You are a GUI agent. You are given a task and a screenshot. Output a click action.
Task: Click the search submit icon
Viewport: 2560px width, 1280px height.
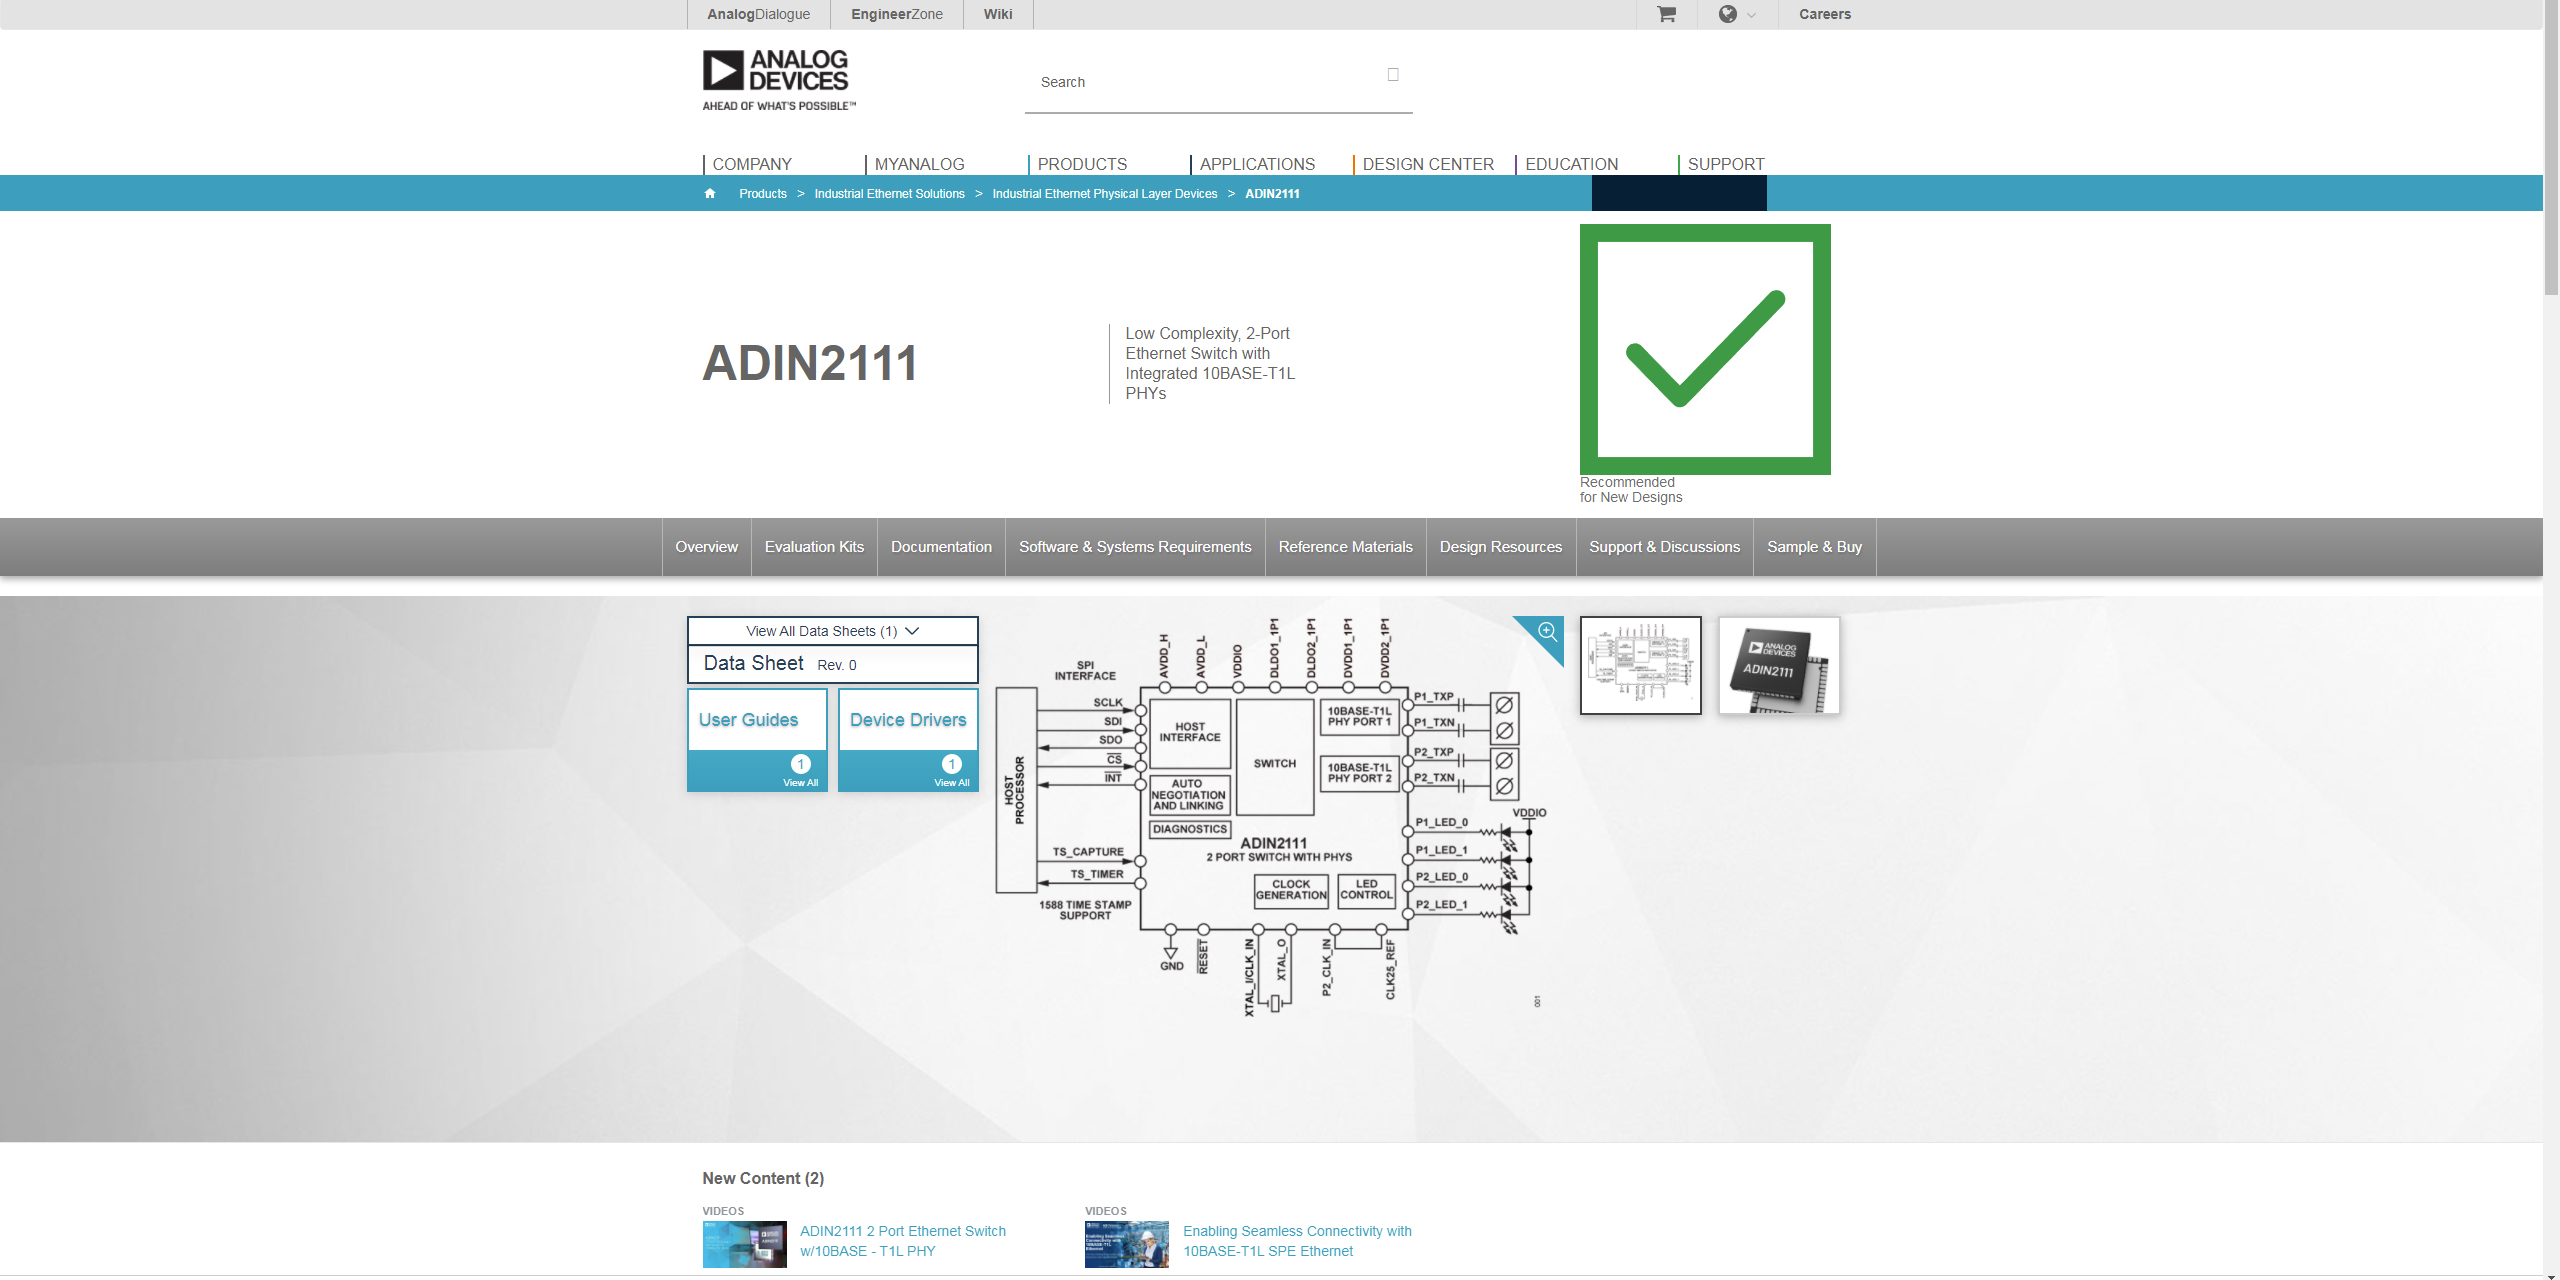click(1393, 74)
